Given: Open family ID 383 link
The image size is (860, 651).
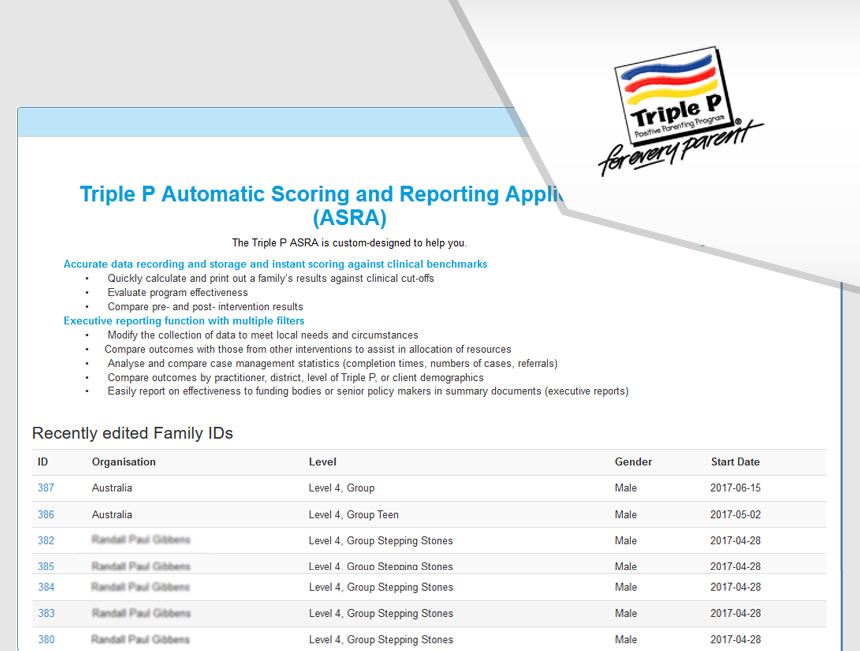Looking at the screenshot, I should click(46, 613).
